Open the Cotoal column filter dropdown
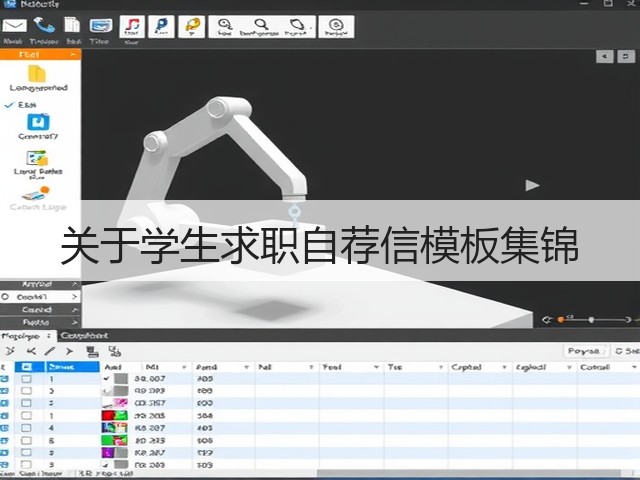This screenshot has width=640, height=480. (634, 367)
